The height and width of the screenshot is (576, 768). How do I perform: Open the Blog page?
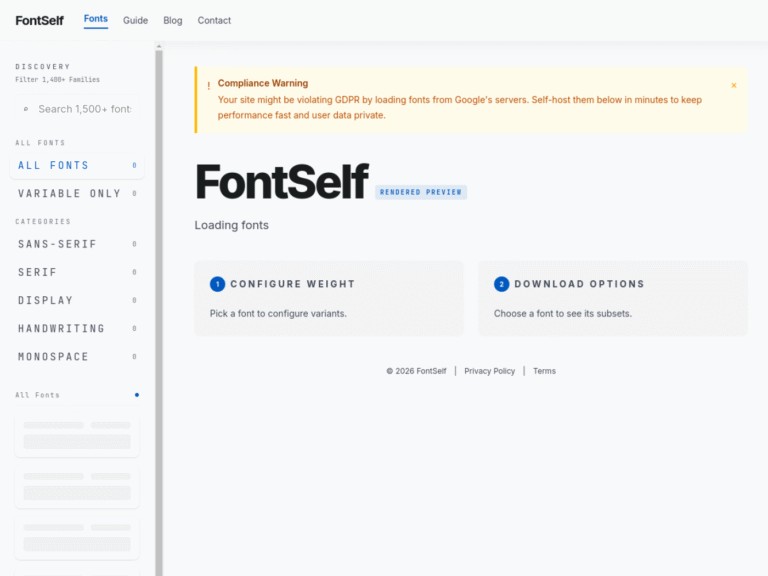click(x=172, y=21)
